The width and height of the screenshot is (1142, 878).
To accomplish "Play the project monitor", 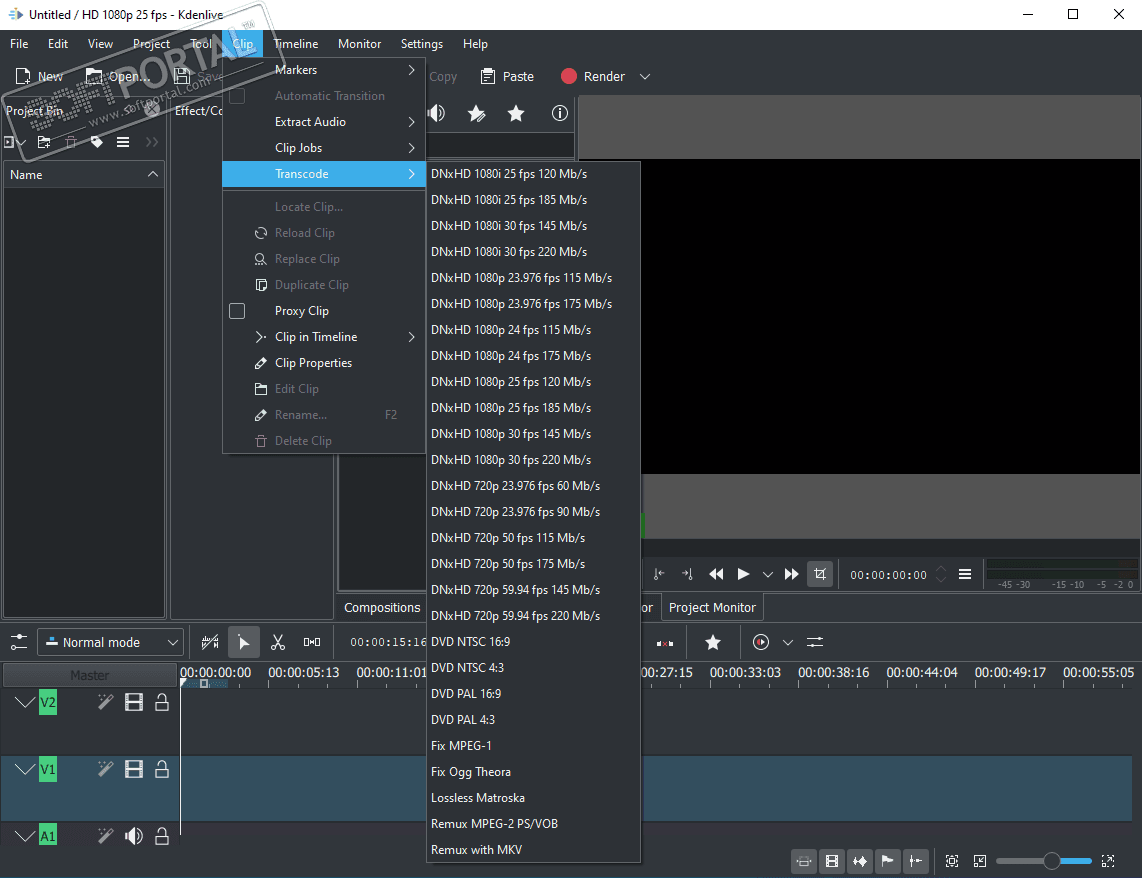I will tap(743, 574).
